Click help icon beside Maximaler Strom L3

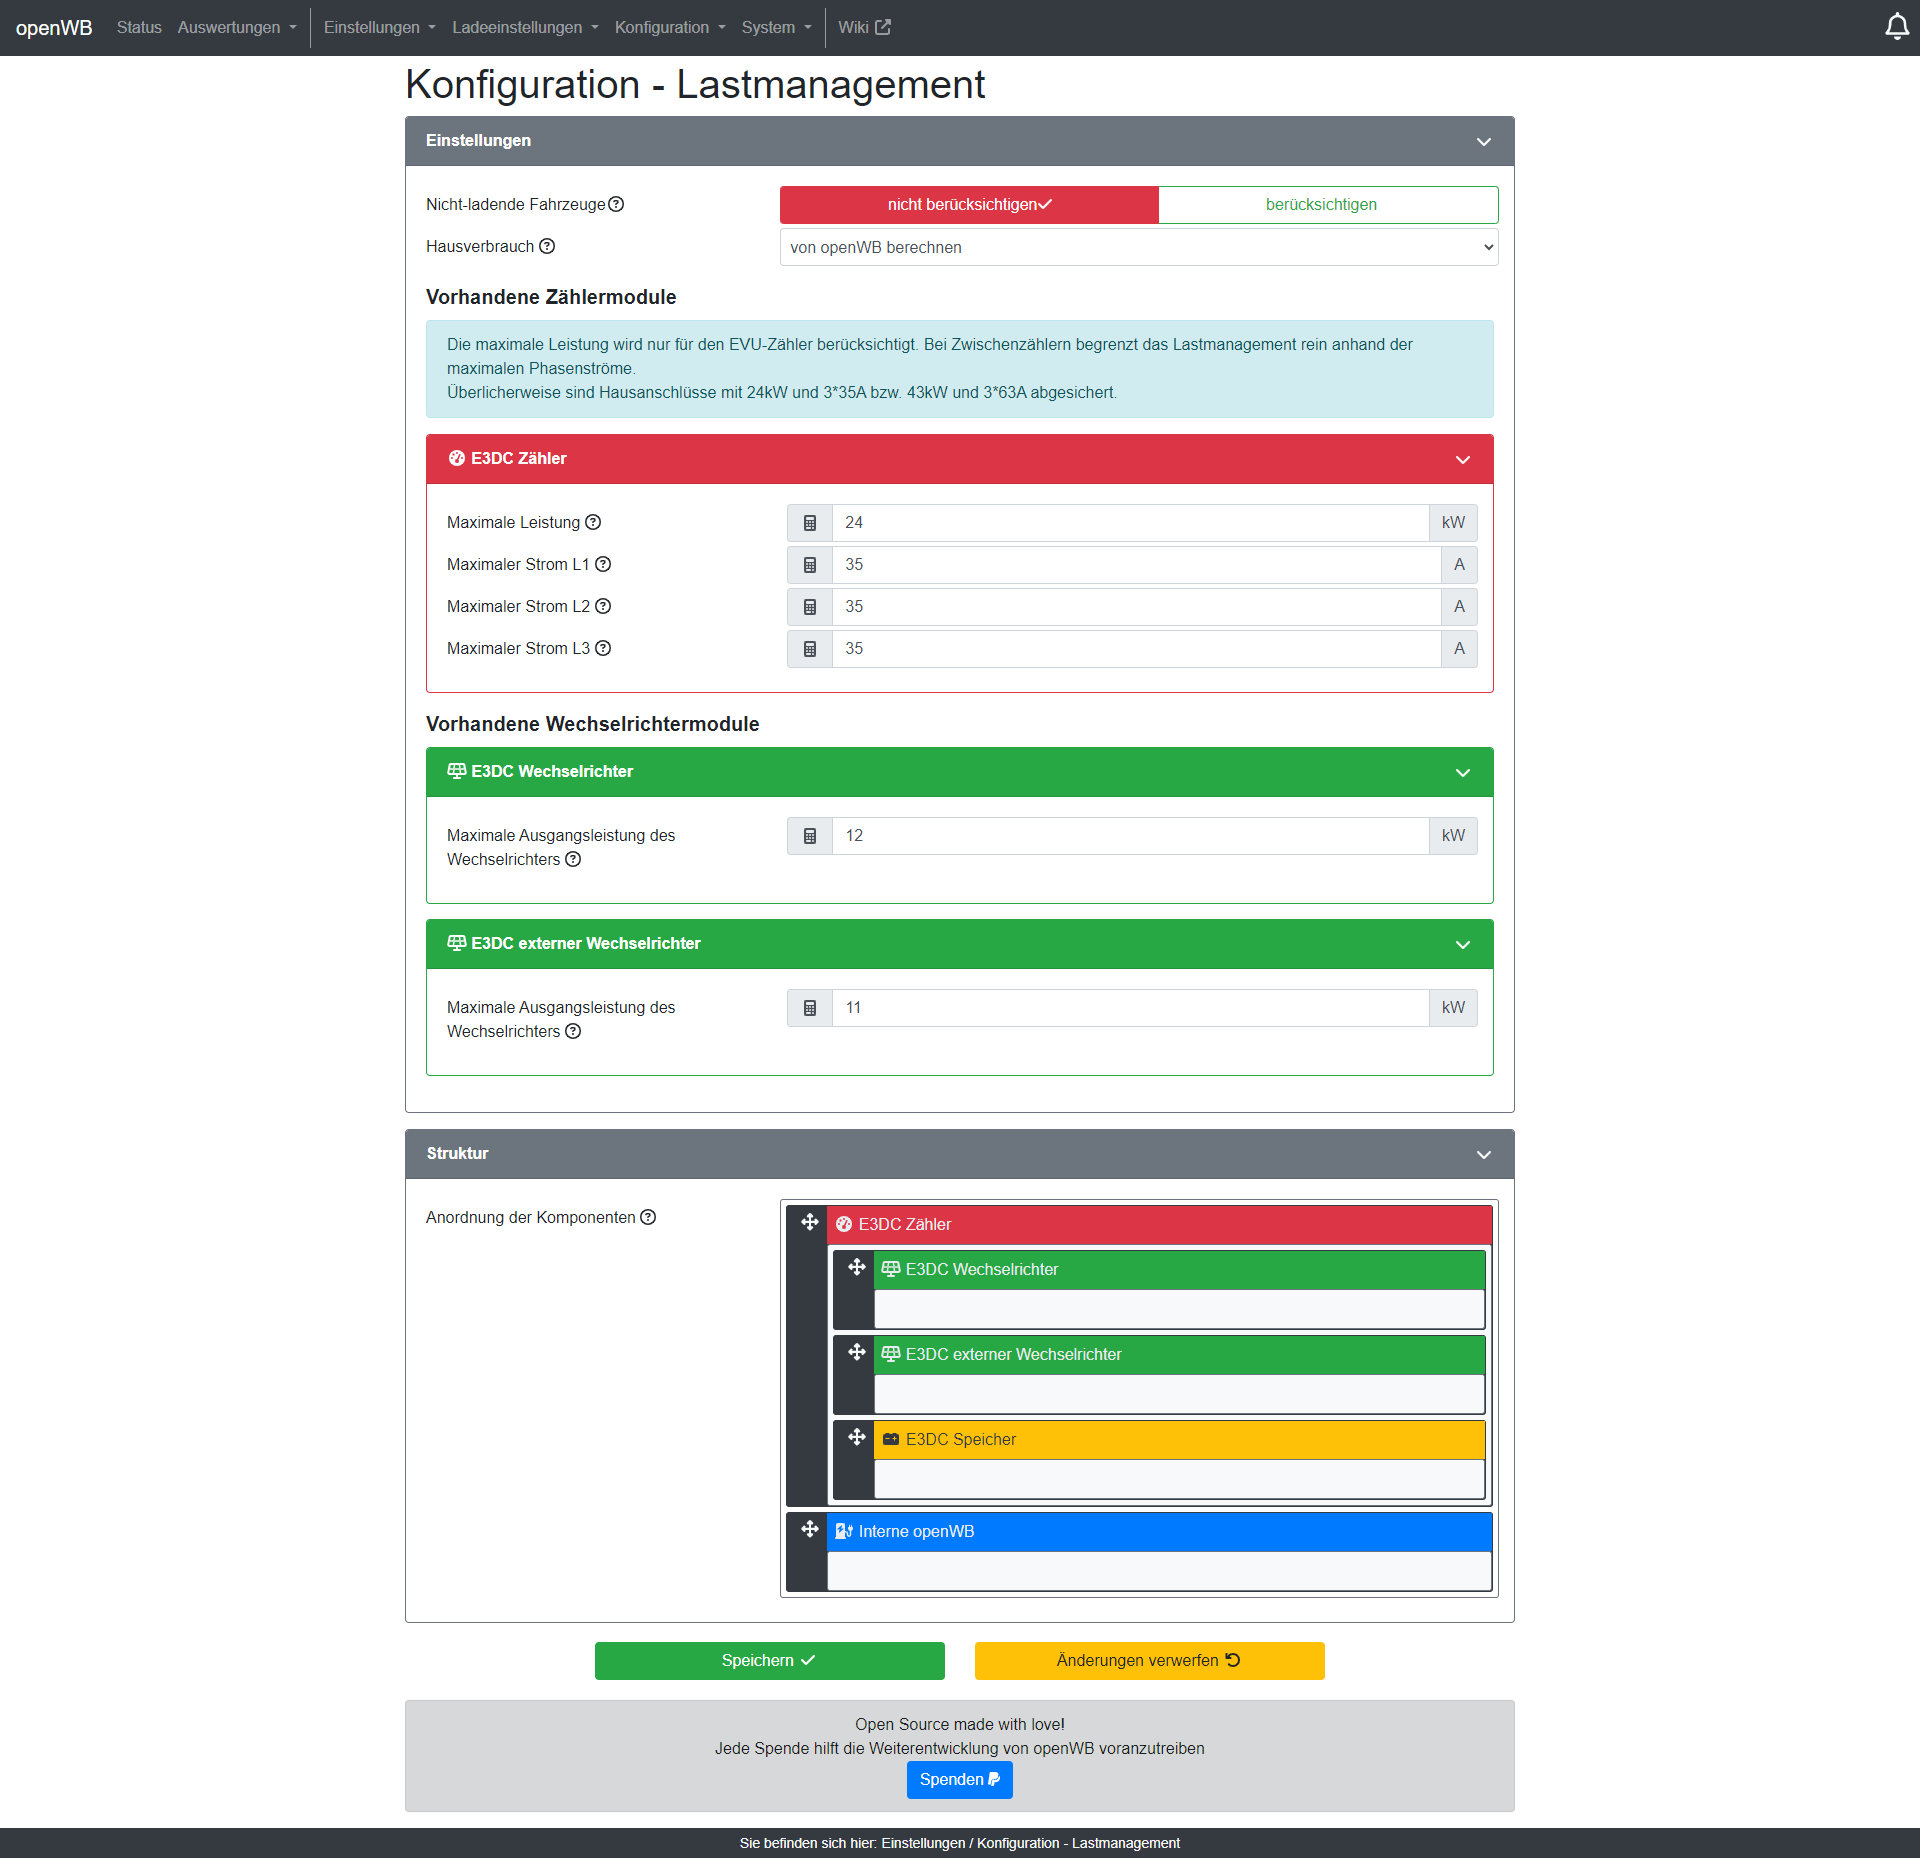(603, 648)
